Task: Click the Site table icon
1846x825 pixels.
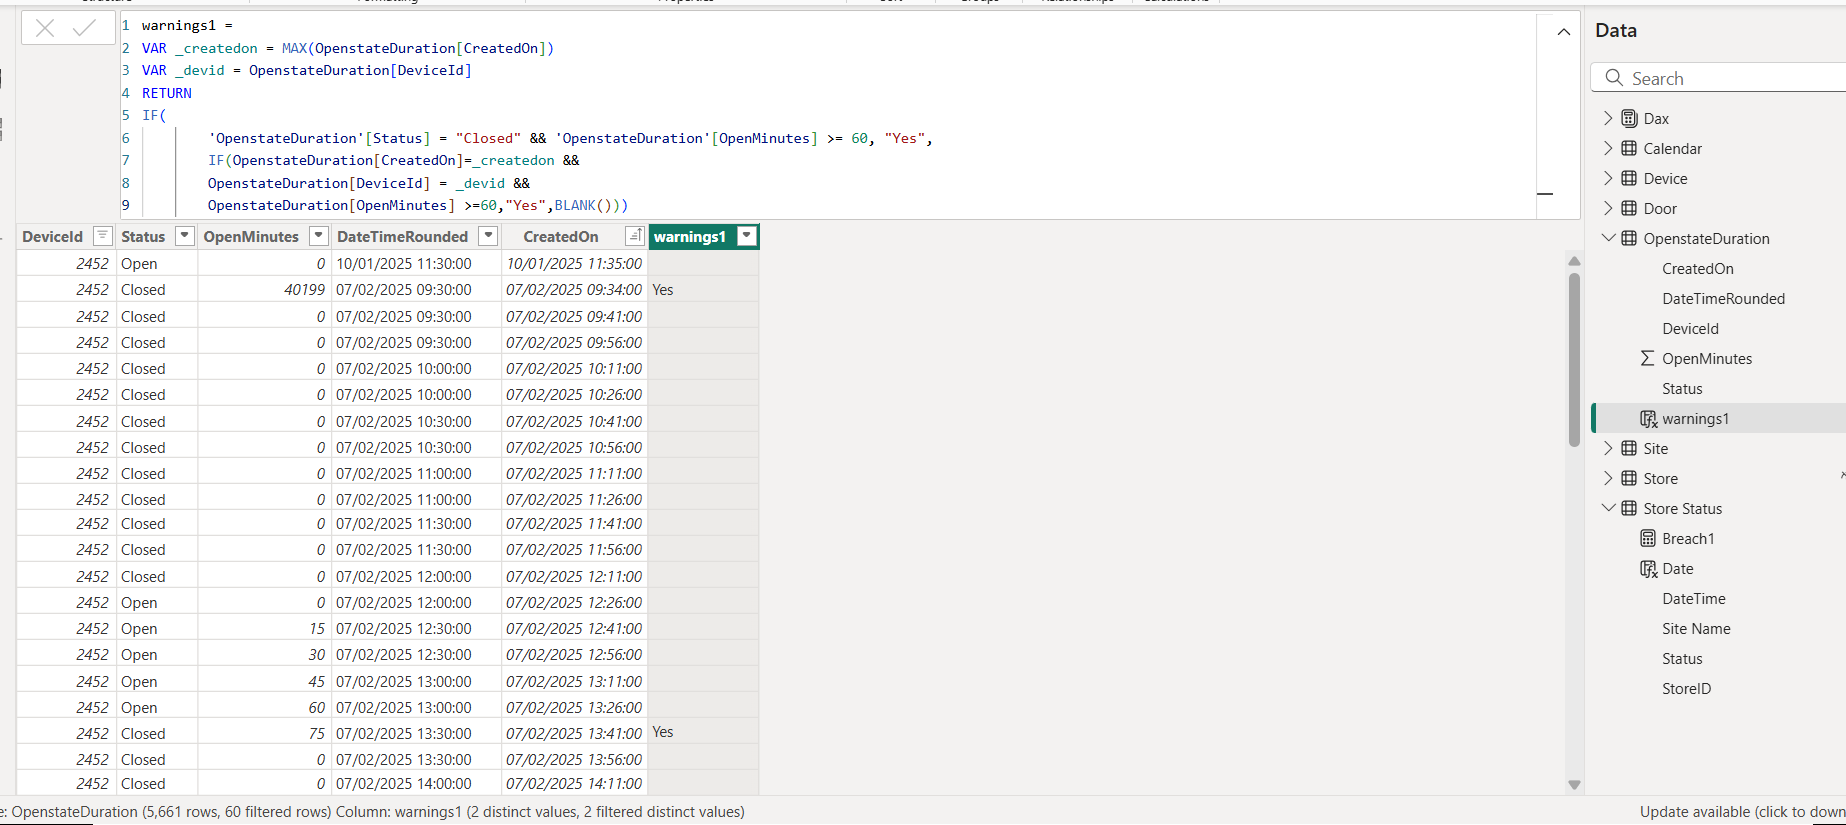Action: coord(1629,448)
